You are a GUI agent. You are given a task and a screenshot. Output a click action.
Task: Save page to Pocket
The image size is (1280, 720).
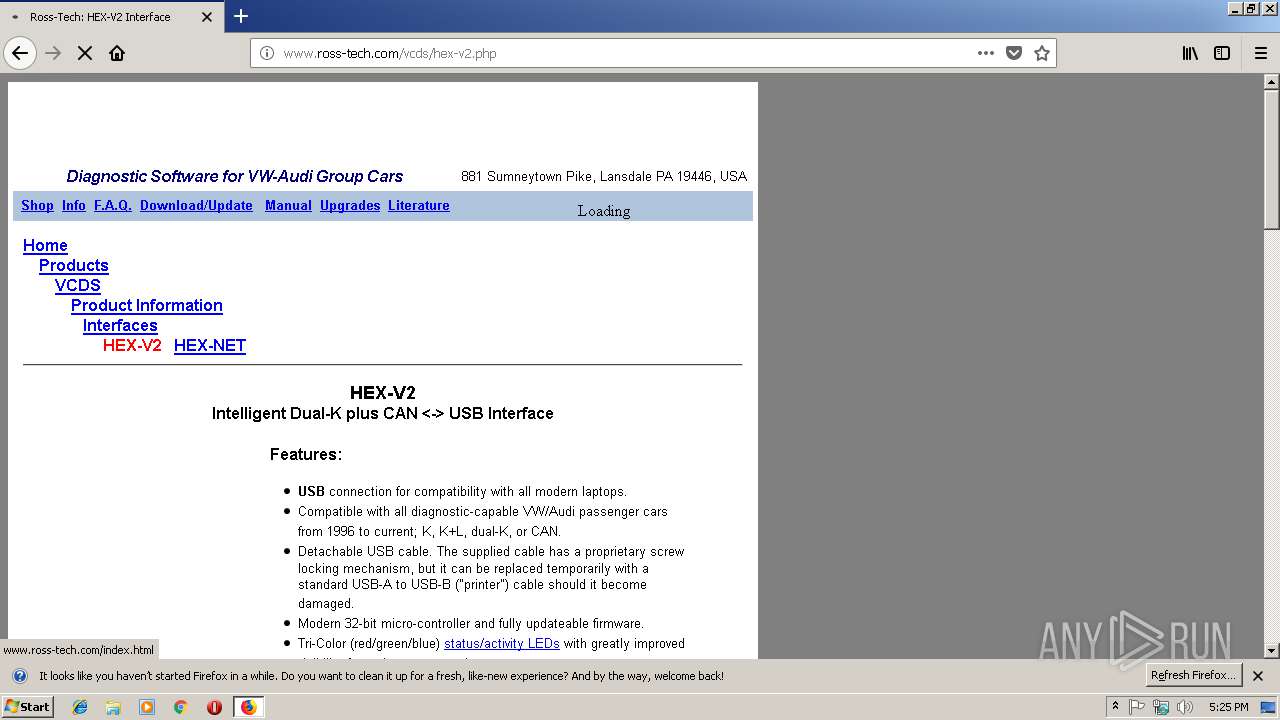1014,53
